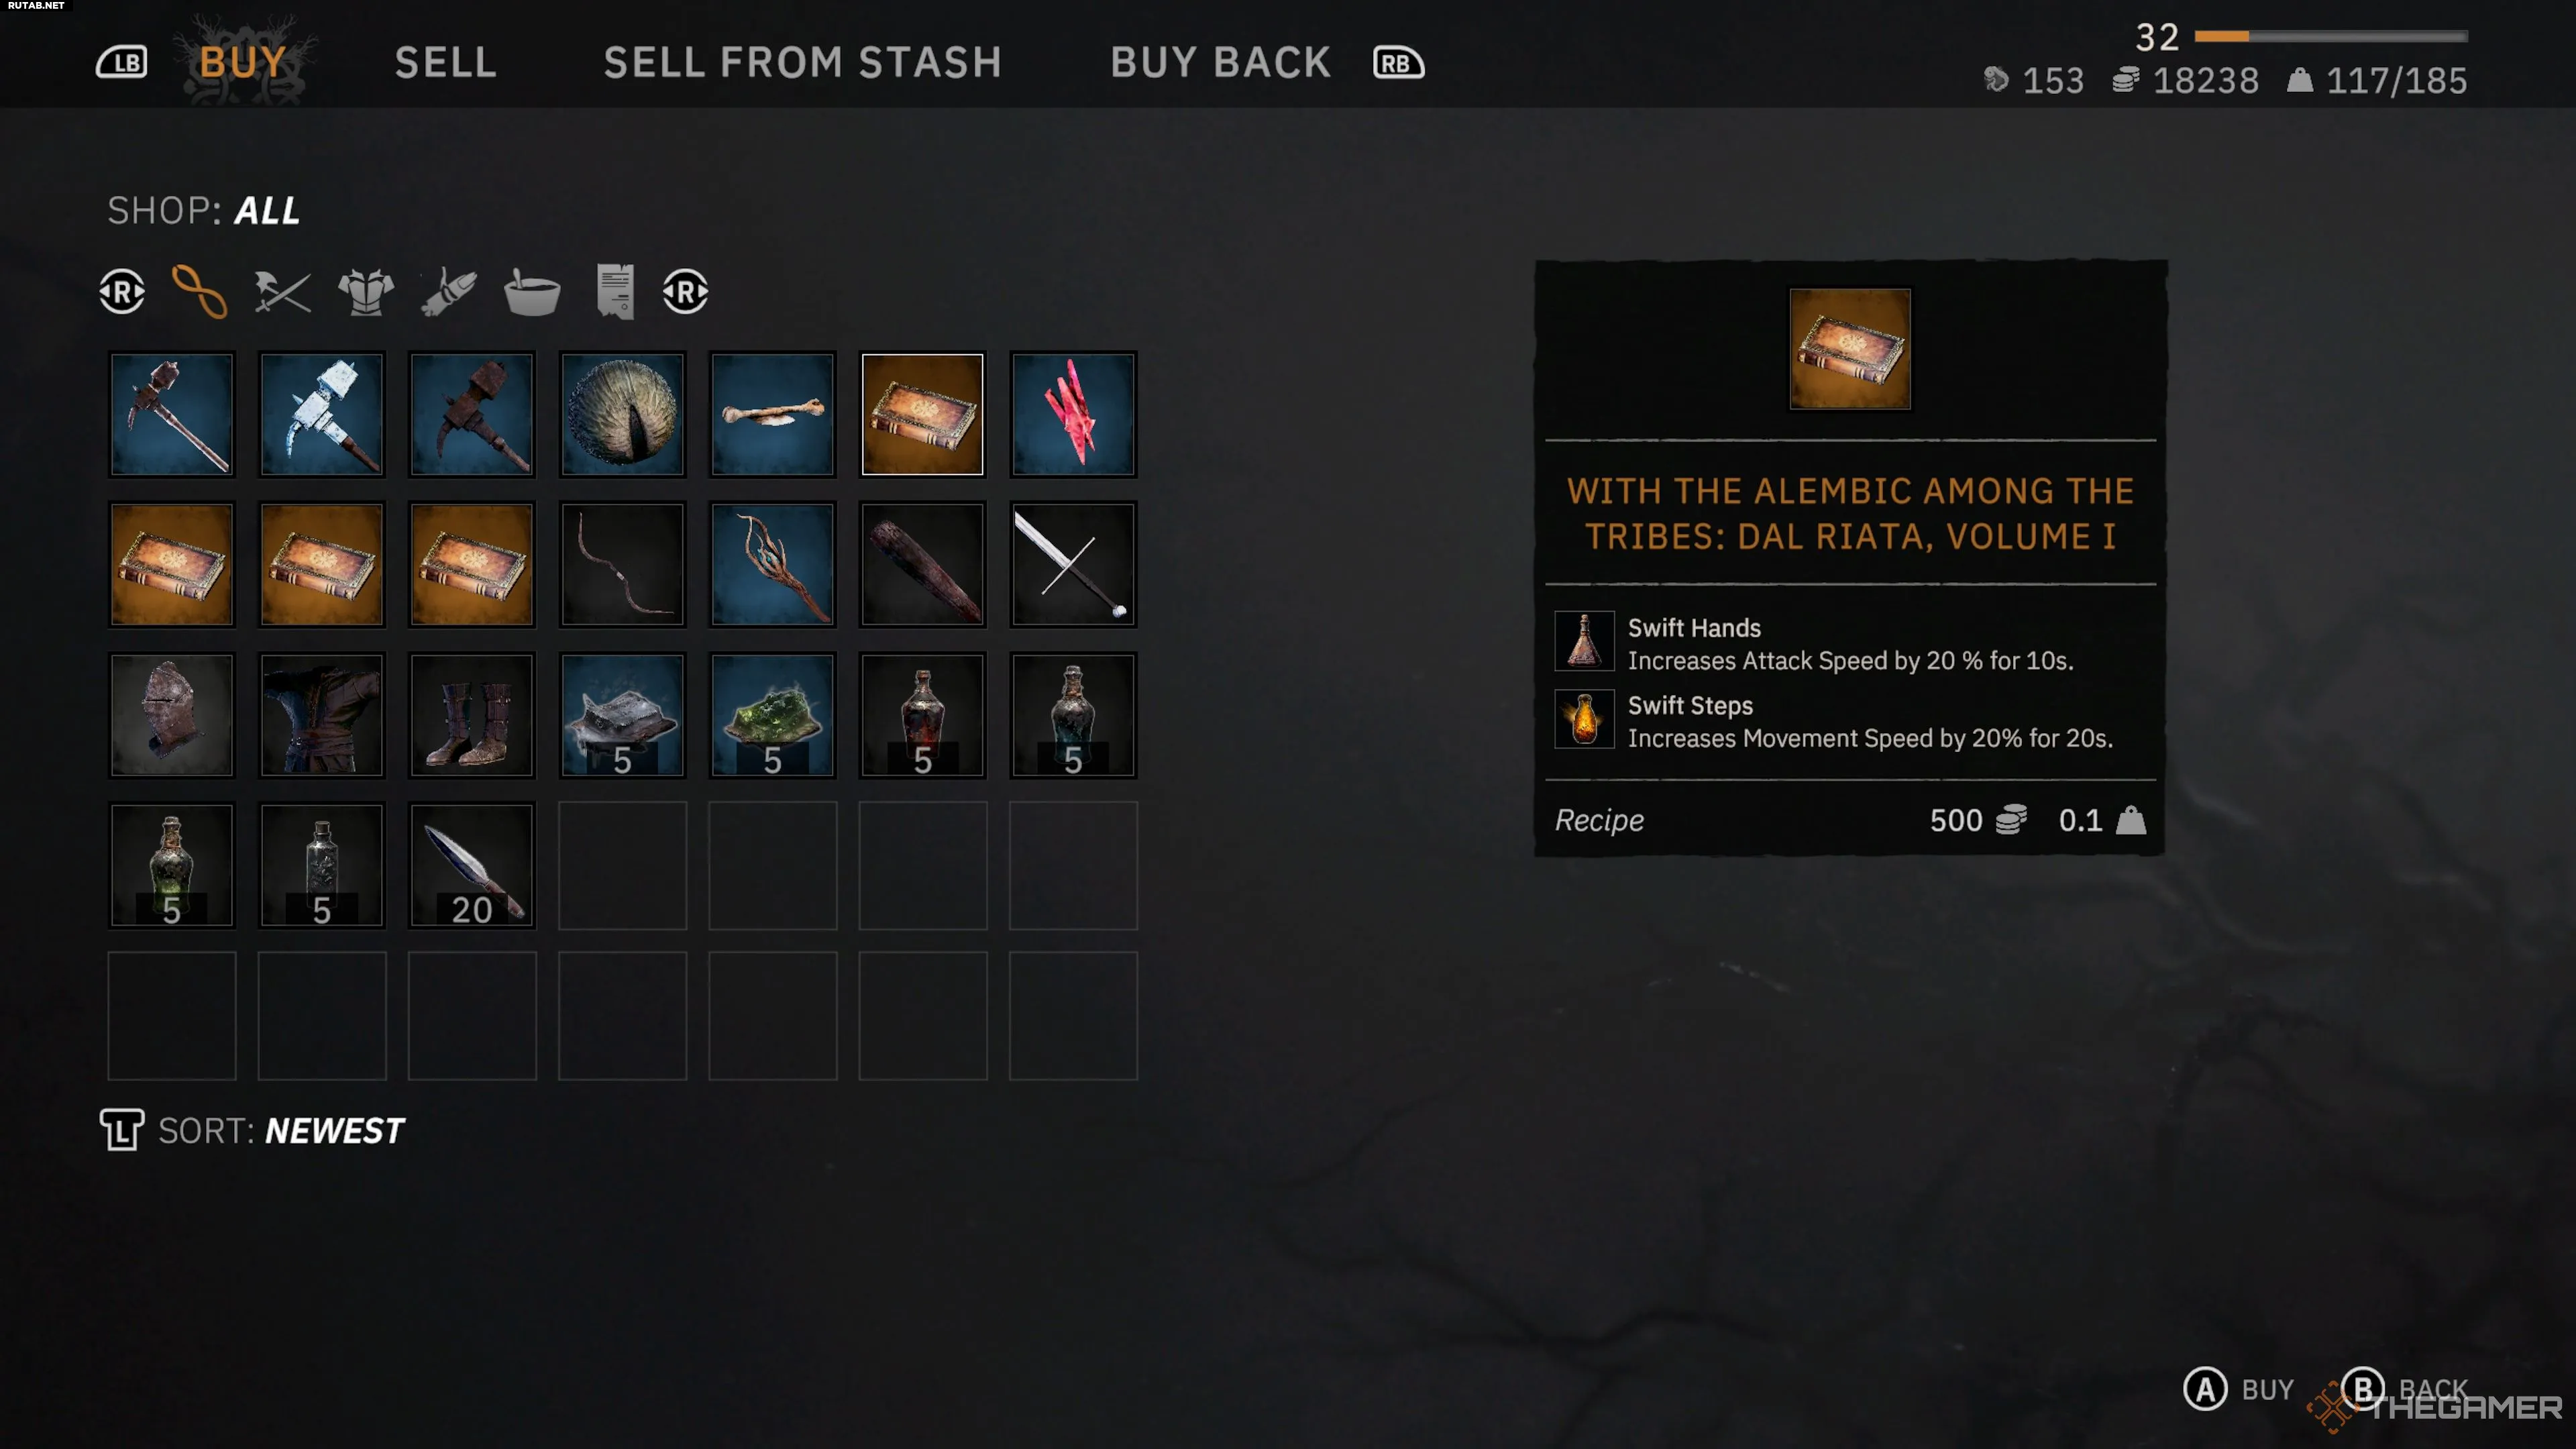This screenshot has height=1449, width=2576.
Task: Click the B BACK button
Action: (x=2404, y=1389)
